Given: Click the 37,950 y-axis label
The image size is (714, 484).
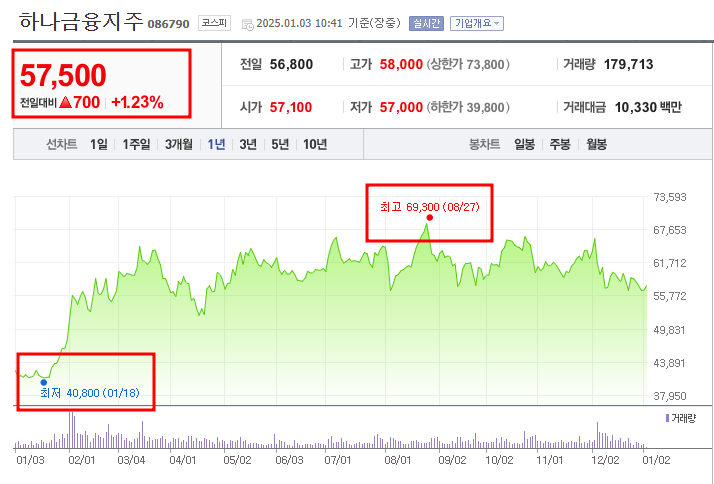Looking at the screenshot, I should click(x=669, y=396).
